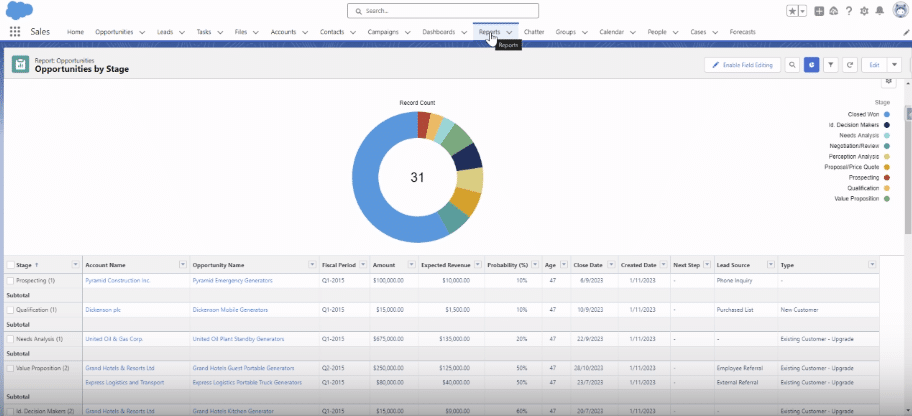Open United Oil & Gas Corp. account

[x=114, y=339]
